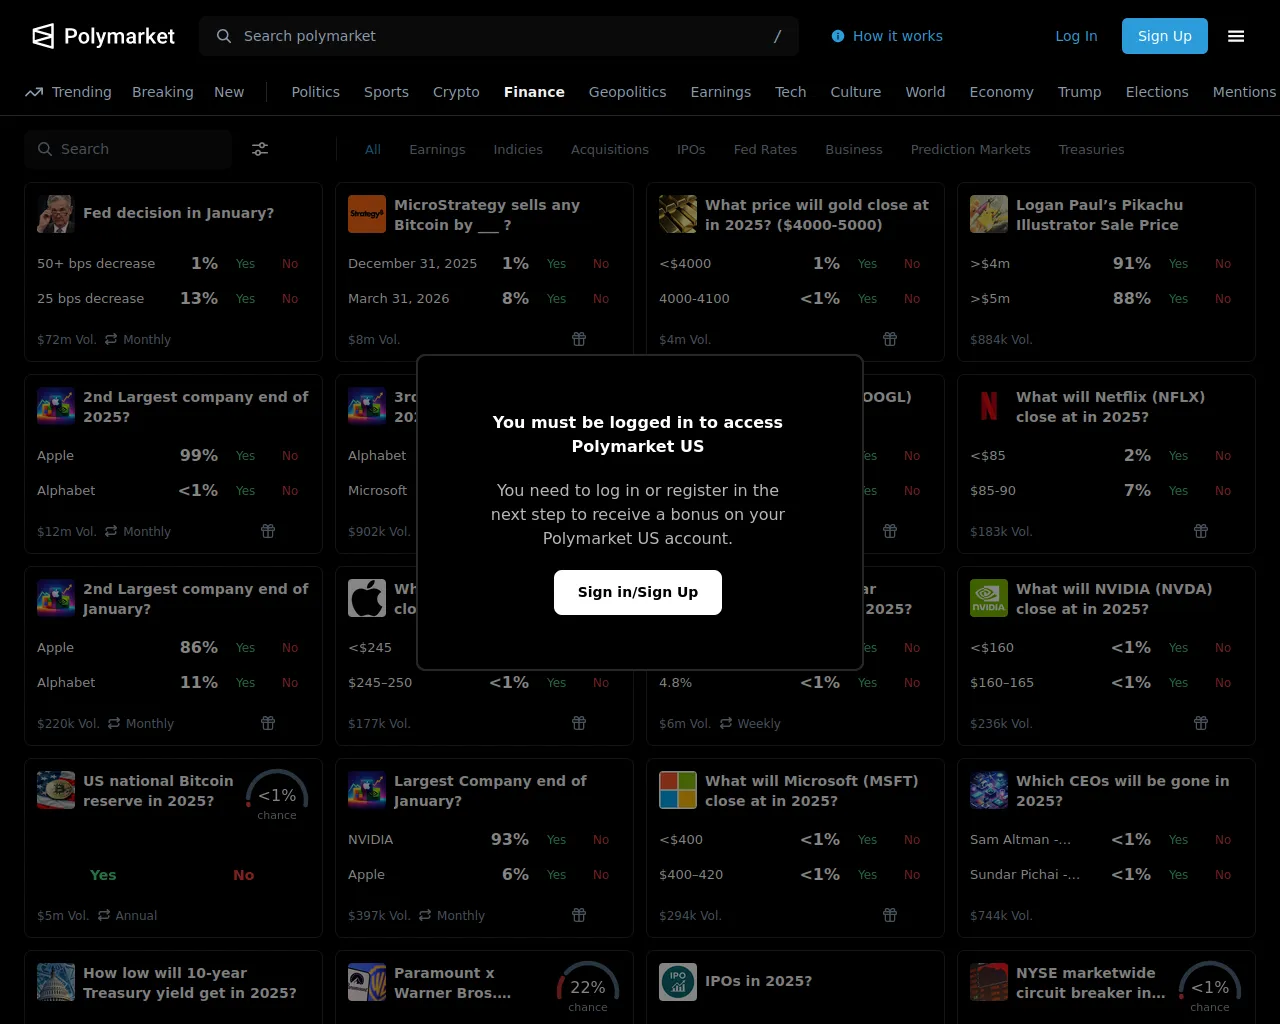Switch to the Trending tab

pyautogui.click(x=68, y=92)
